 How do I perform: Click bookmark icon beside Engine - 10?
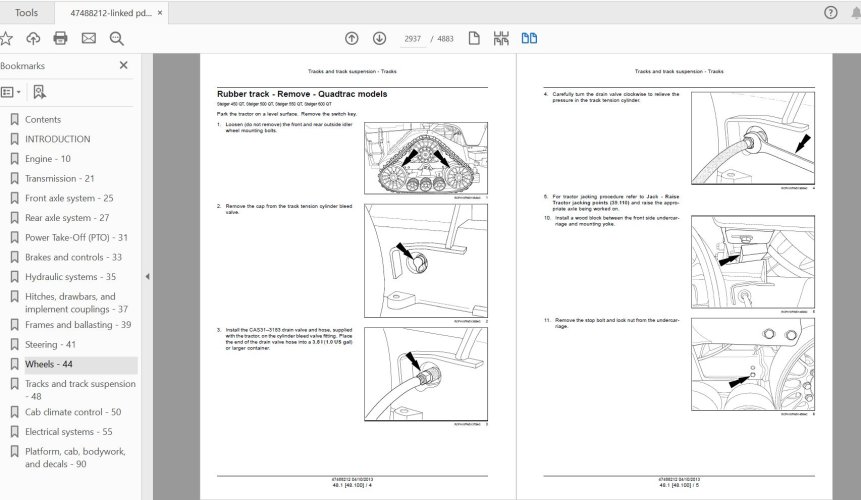click(x=15, y=159)
